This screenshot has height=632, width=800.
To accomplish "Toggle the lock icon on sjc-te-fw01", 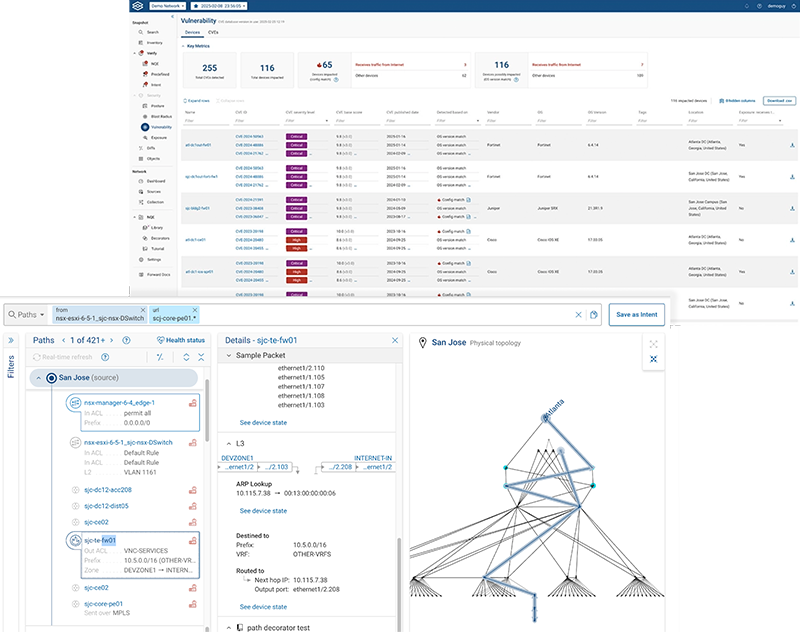I will (x=195, y=541).
